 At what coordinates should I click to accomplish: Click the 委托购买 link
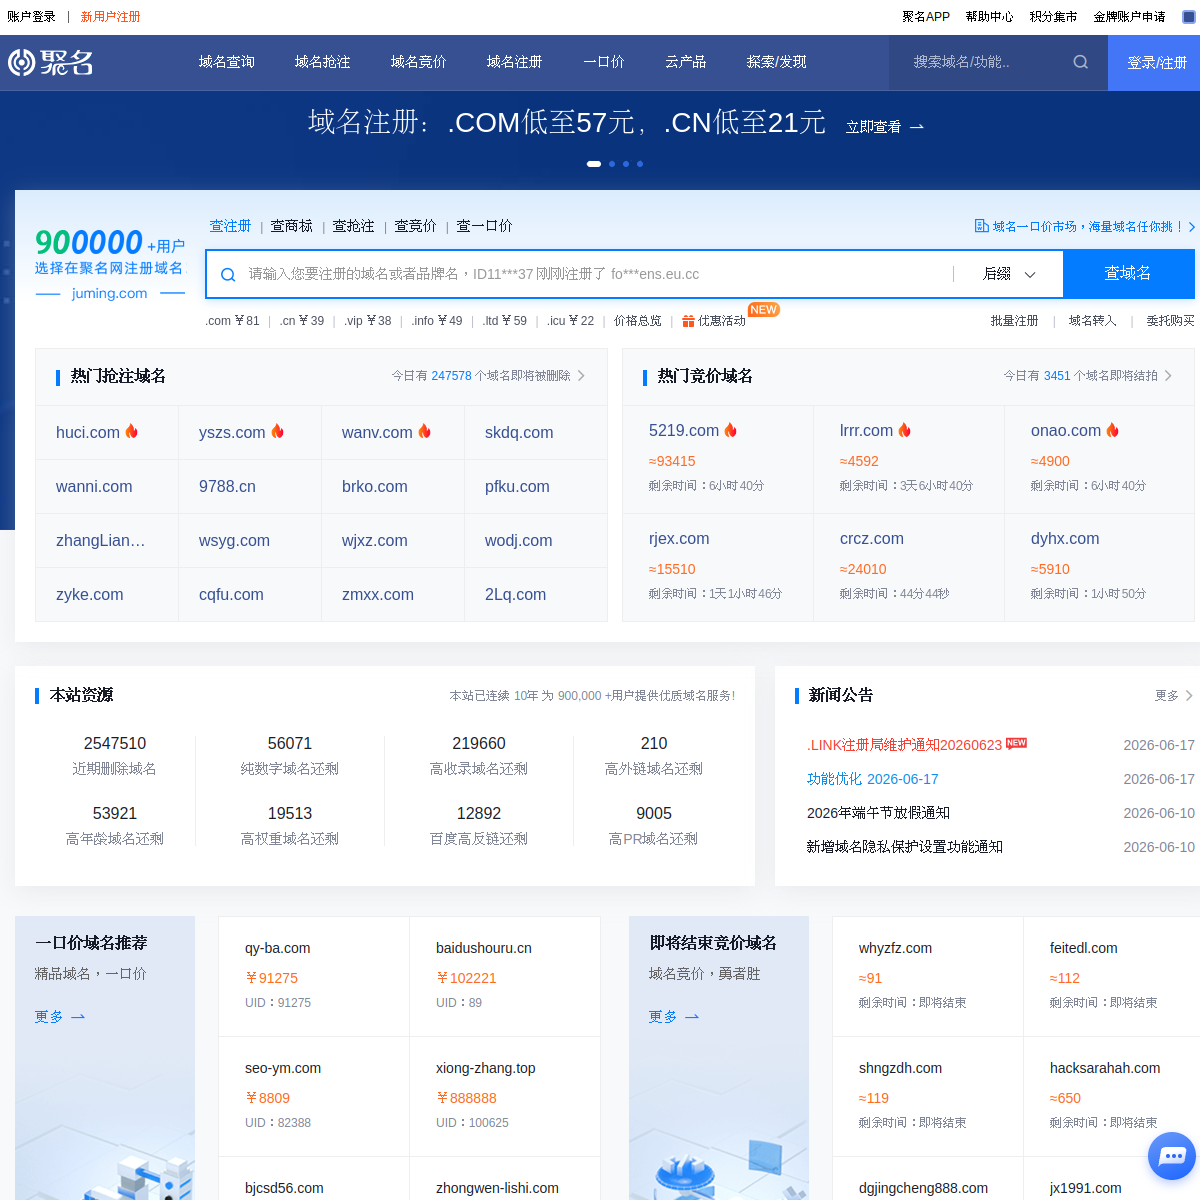[x=1171, y=321]
